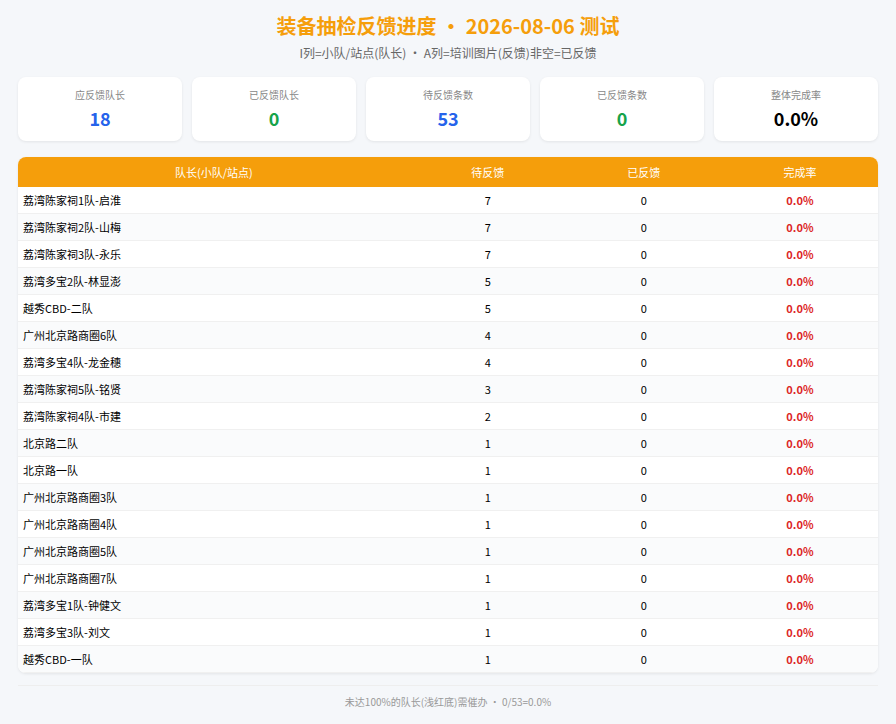Select row 越秀CBD-二队
The width and height of the screenshot is (896, 724).
(448, 309)
